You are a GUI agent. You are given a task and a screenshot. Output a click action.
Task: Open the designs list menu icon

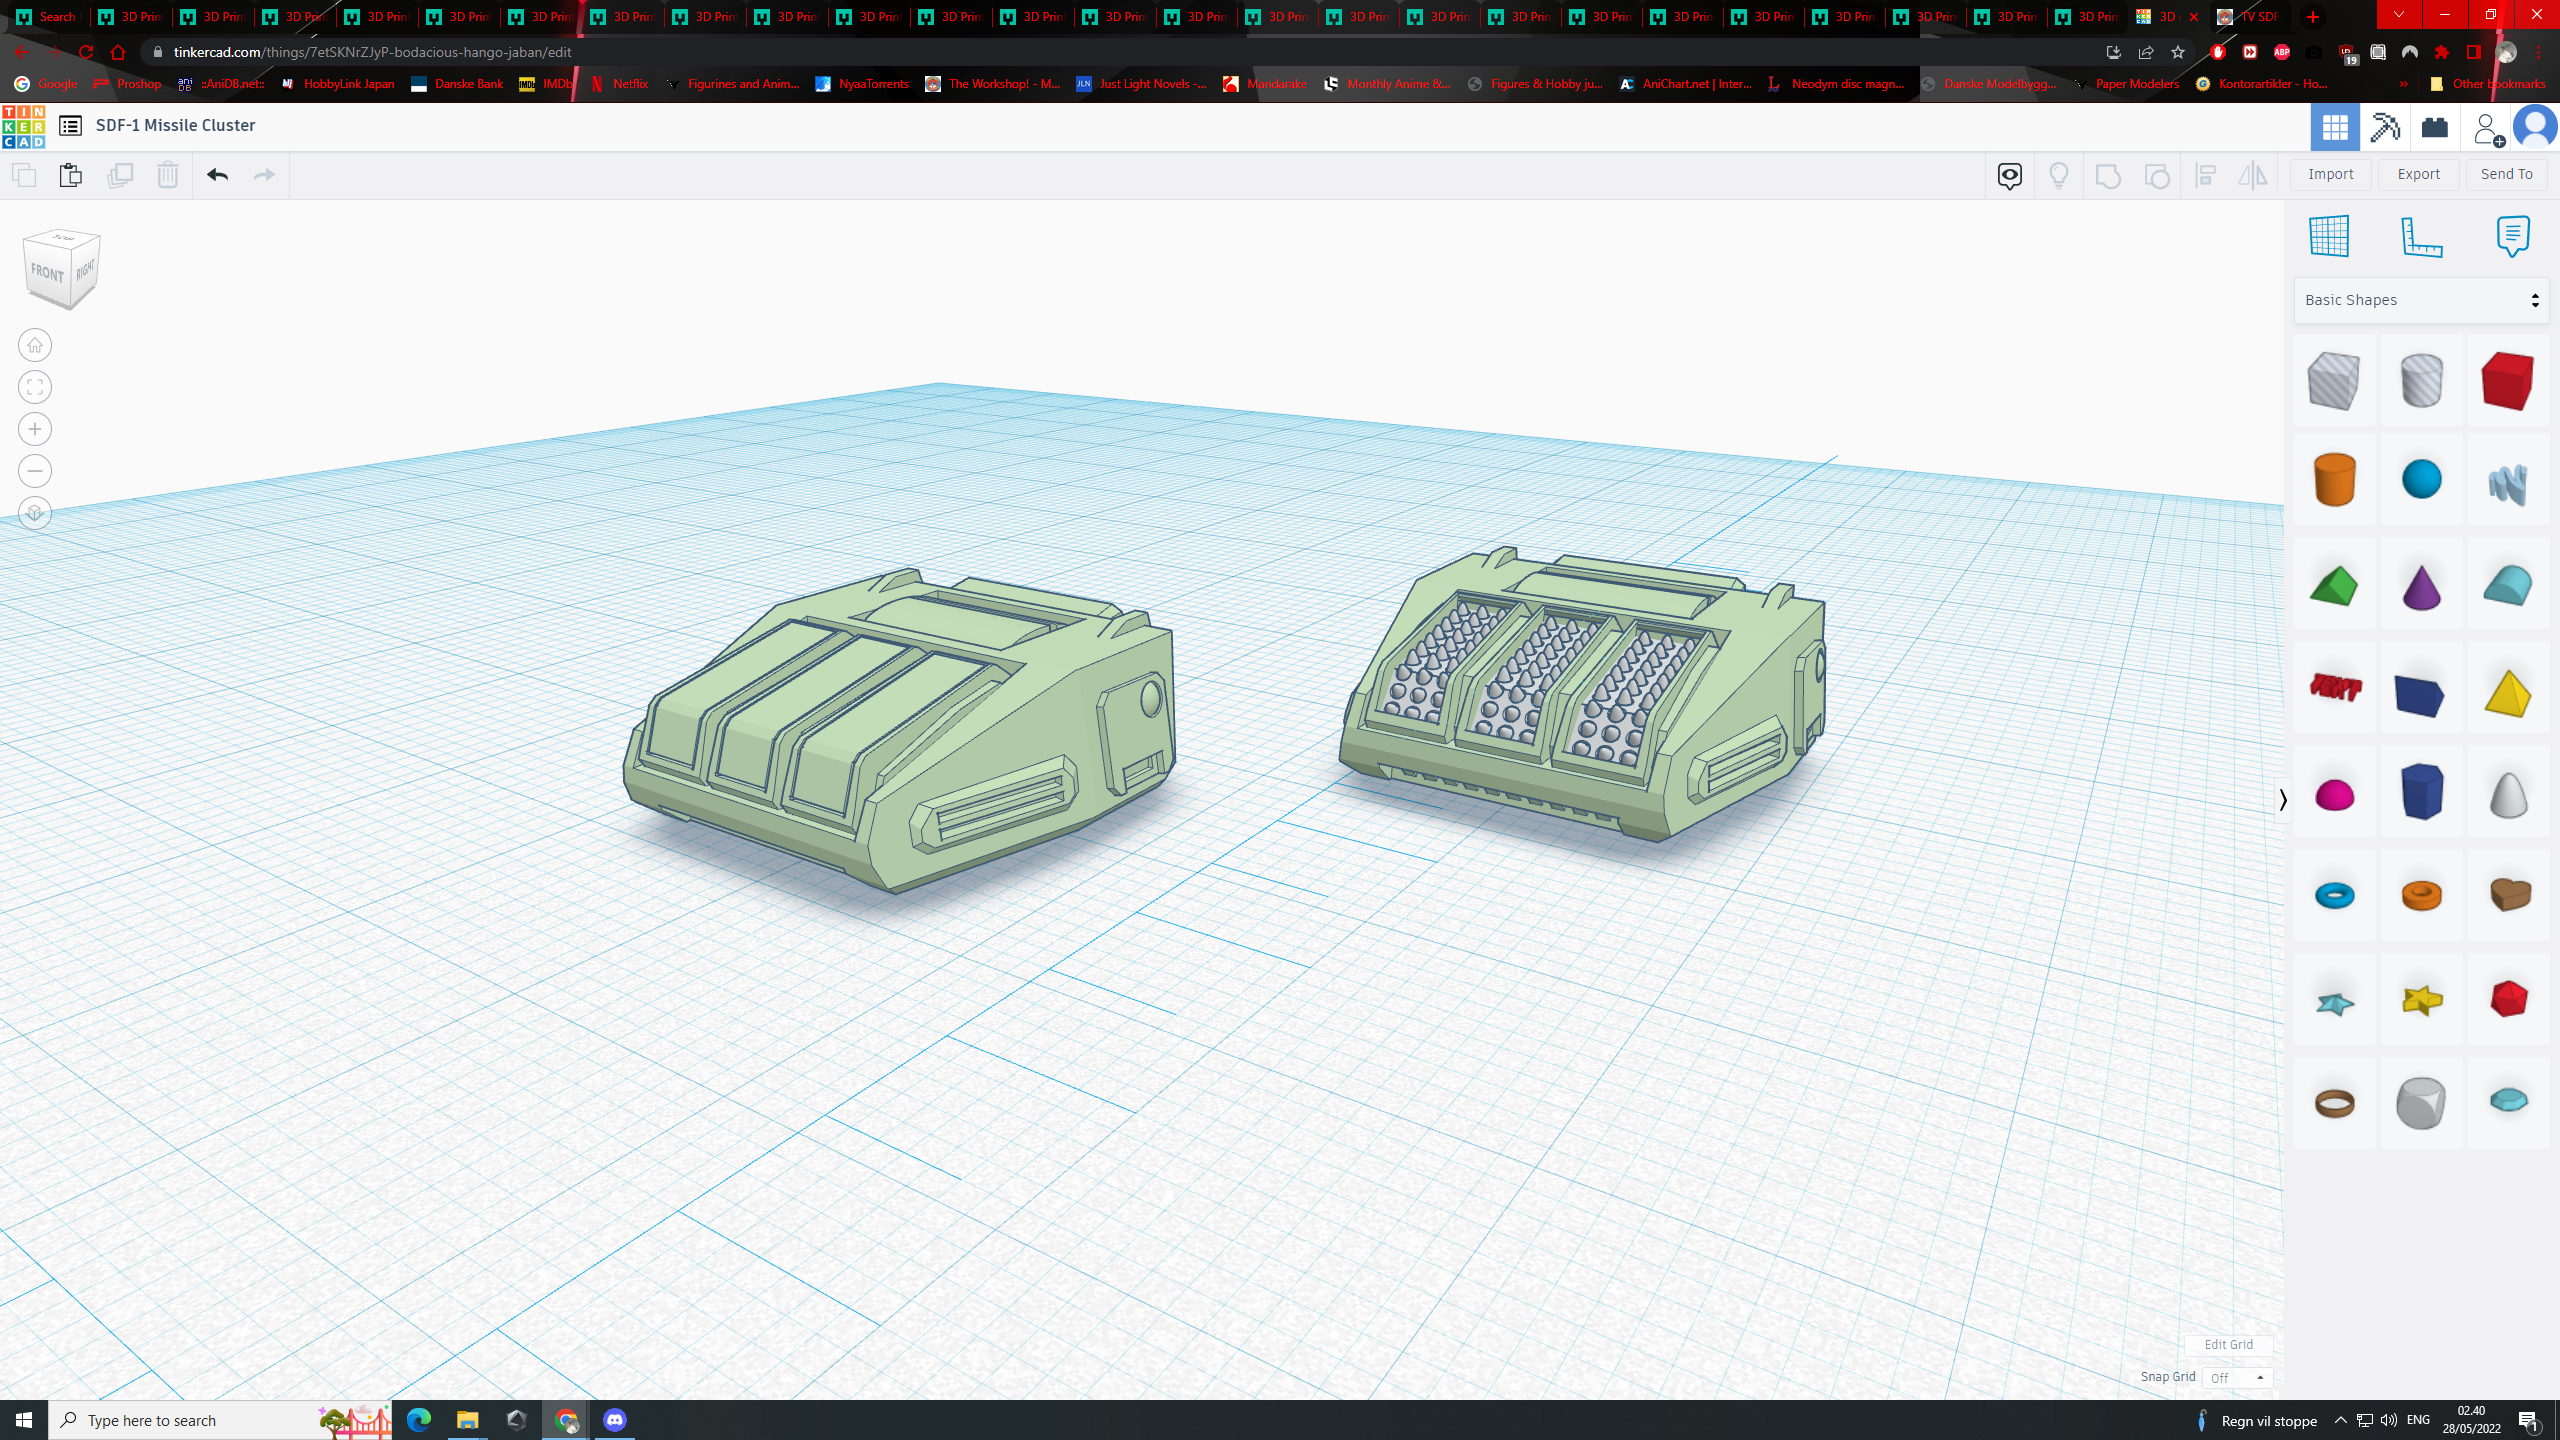pyautogui.click(x=70, y=126)
